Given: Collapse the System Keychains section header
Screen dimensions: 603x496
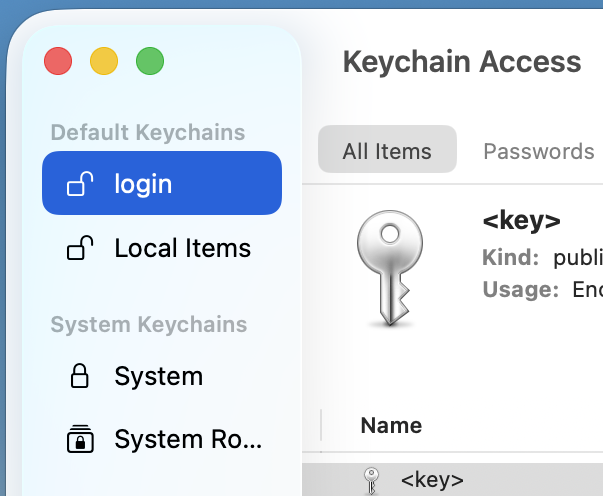Looking at the screenshot, I should coord(148,324).
